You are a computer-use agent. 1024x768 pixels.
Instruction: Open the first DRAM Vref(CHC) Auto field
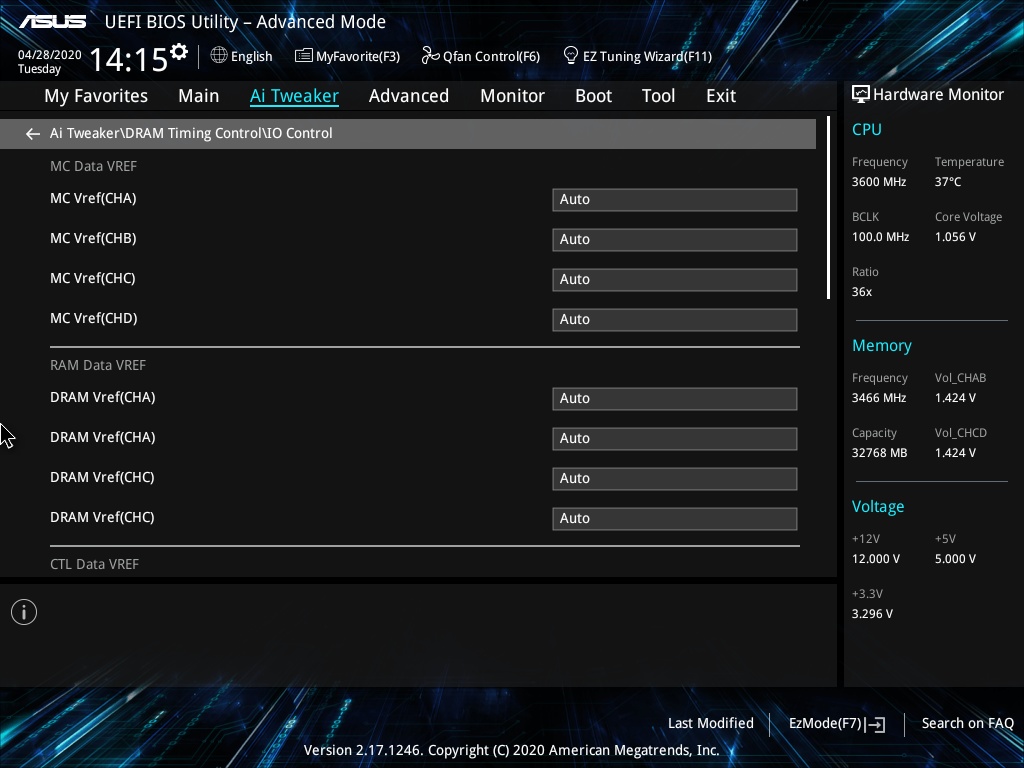675,478
